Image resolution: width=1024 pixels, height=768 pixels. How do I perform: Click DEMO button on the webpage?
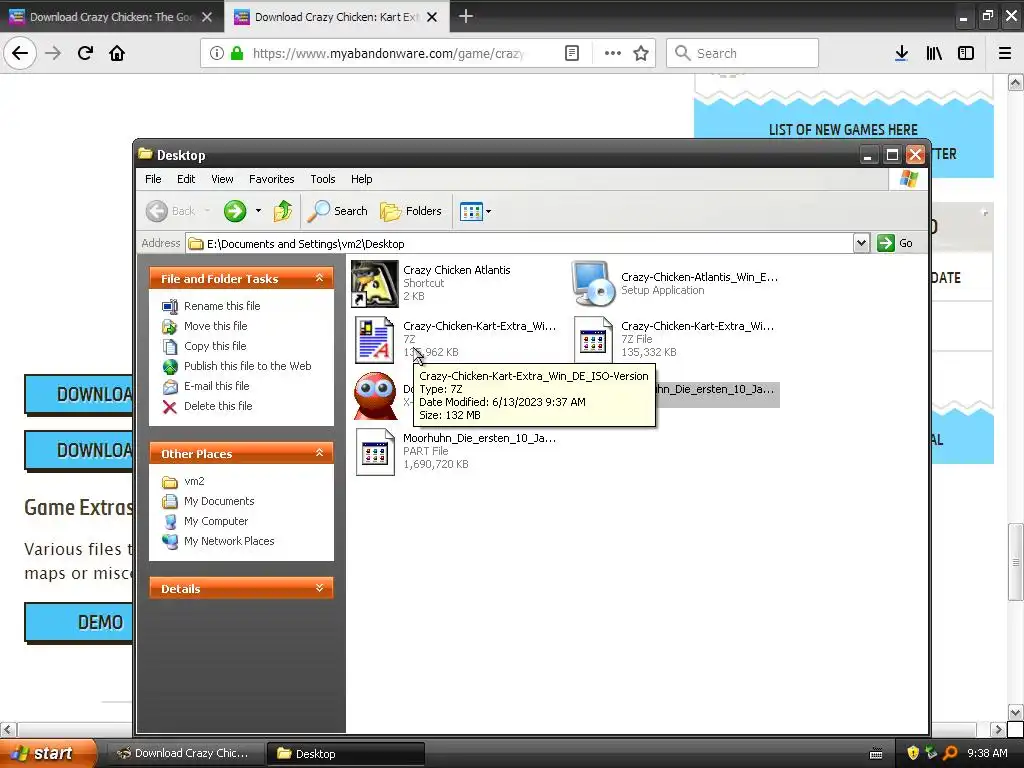tap(78, 622)
